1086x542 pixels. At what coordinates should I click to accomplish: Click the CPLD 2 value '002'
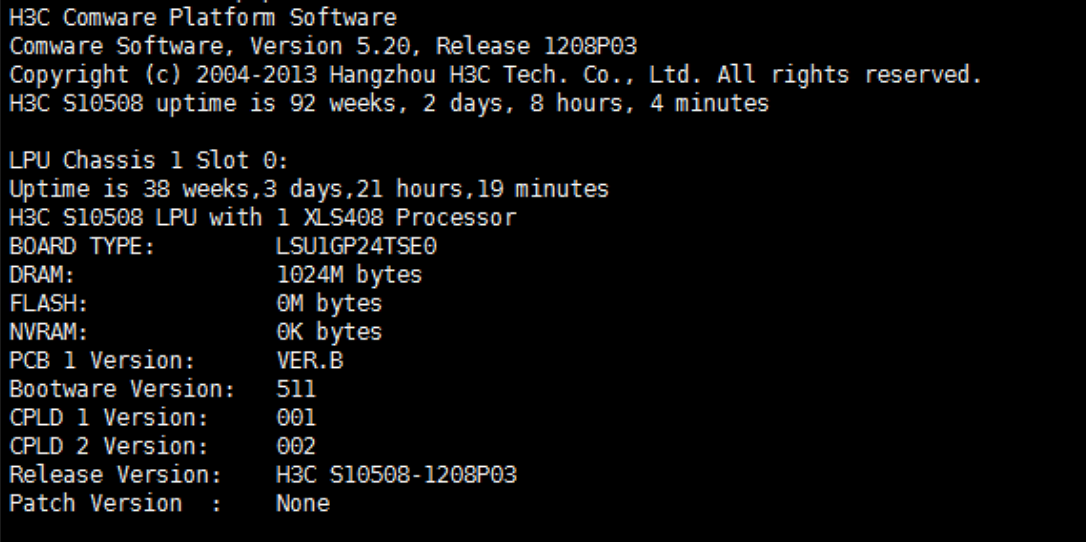pos(296,446)
